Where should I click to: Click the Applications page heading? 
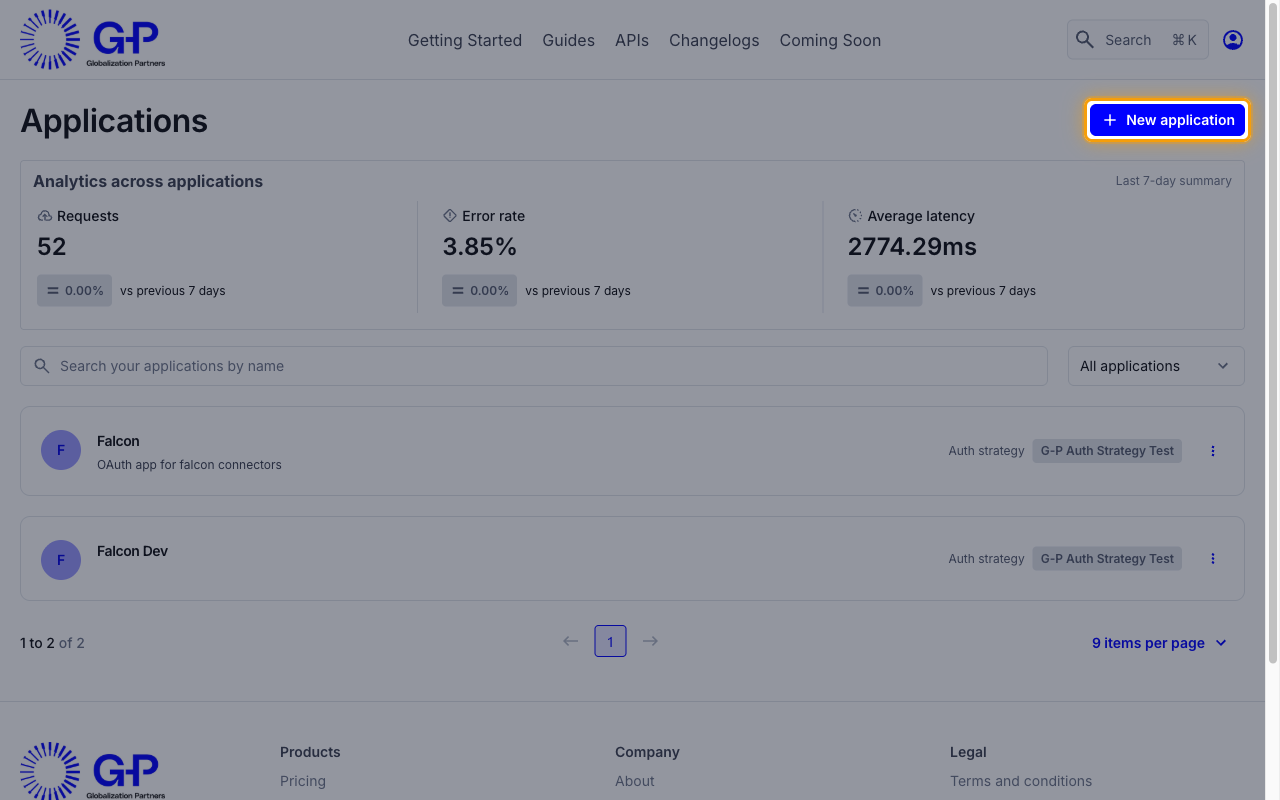(x=114, y=121)
